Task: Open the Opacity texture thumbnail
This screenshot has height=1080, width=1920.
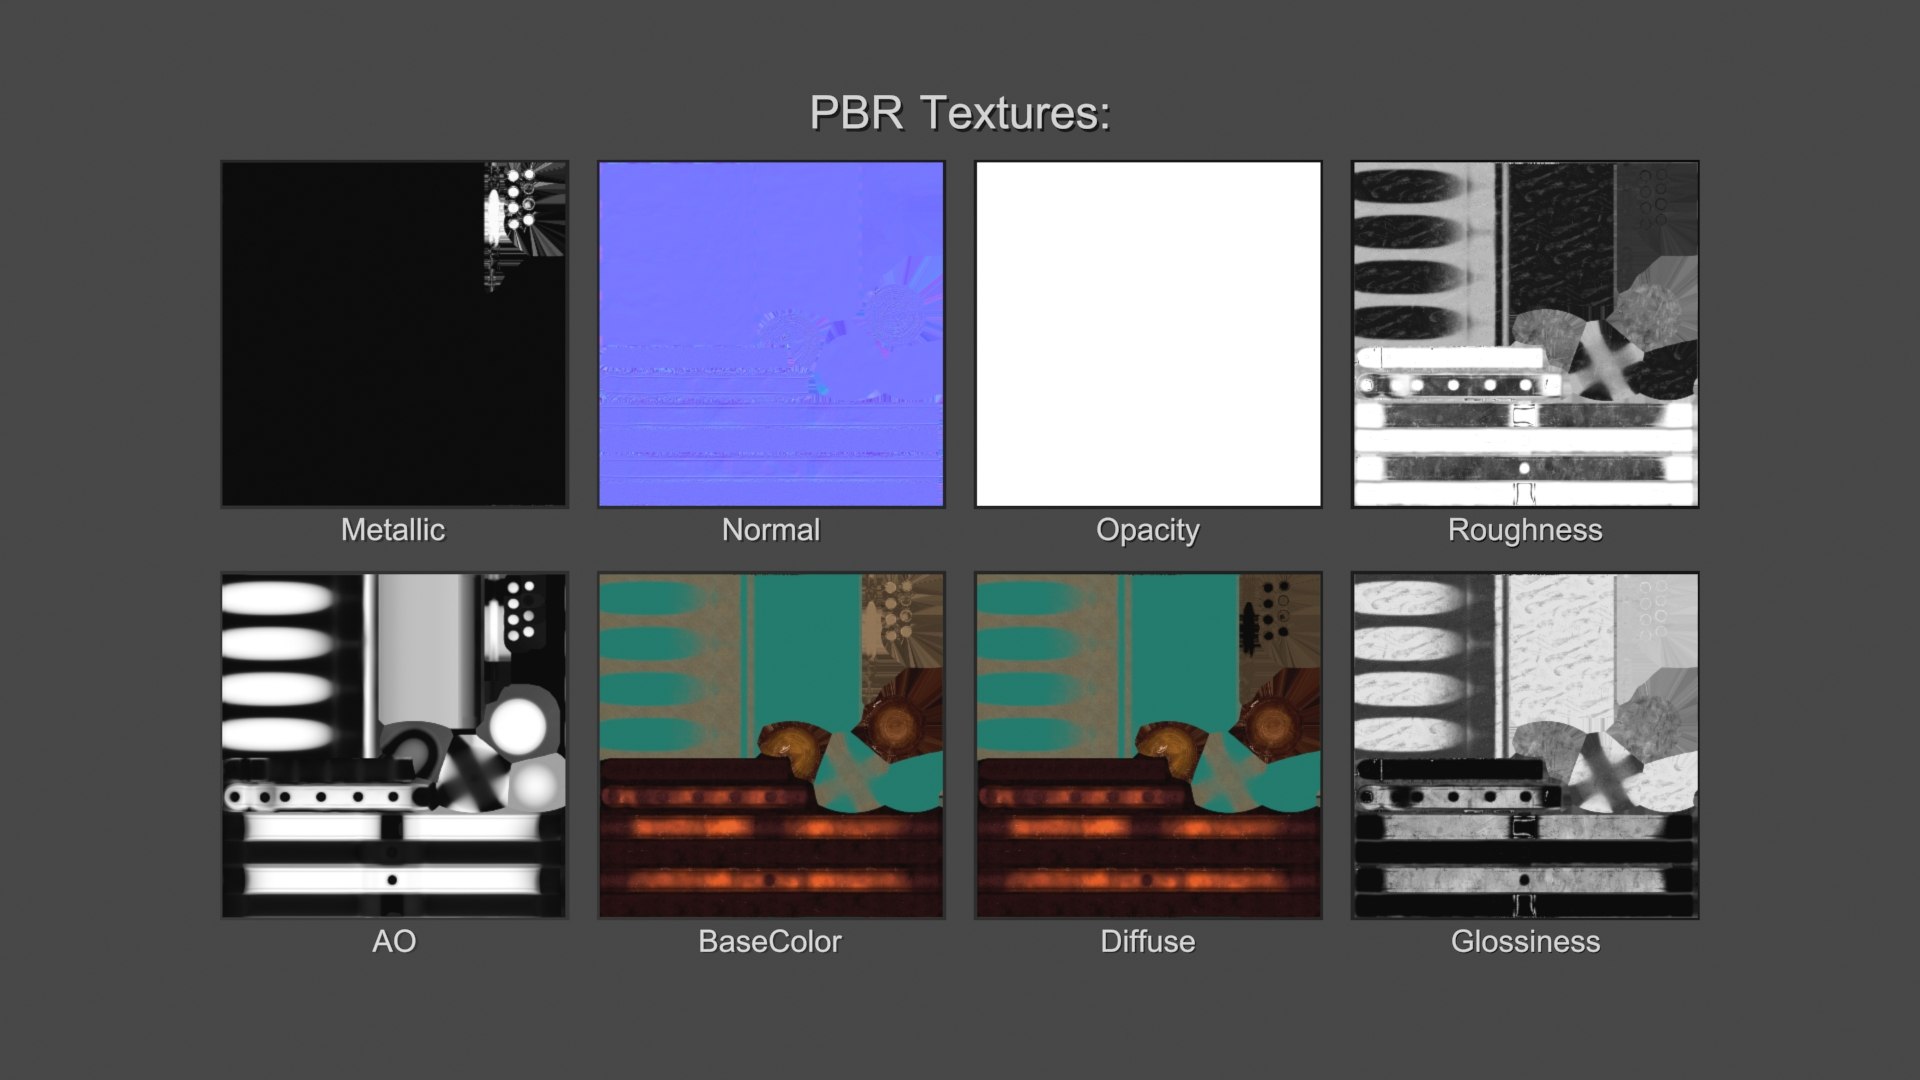Action: point(1148,334)
